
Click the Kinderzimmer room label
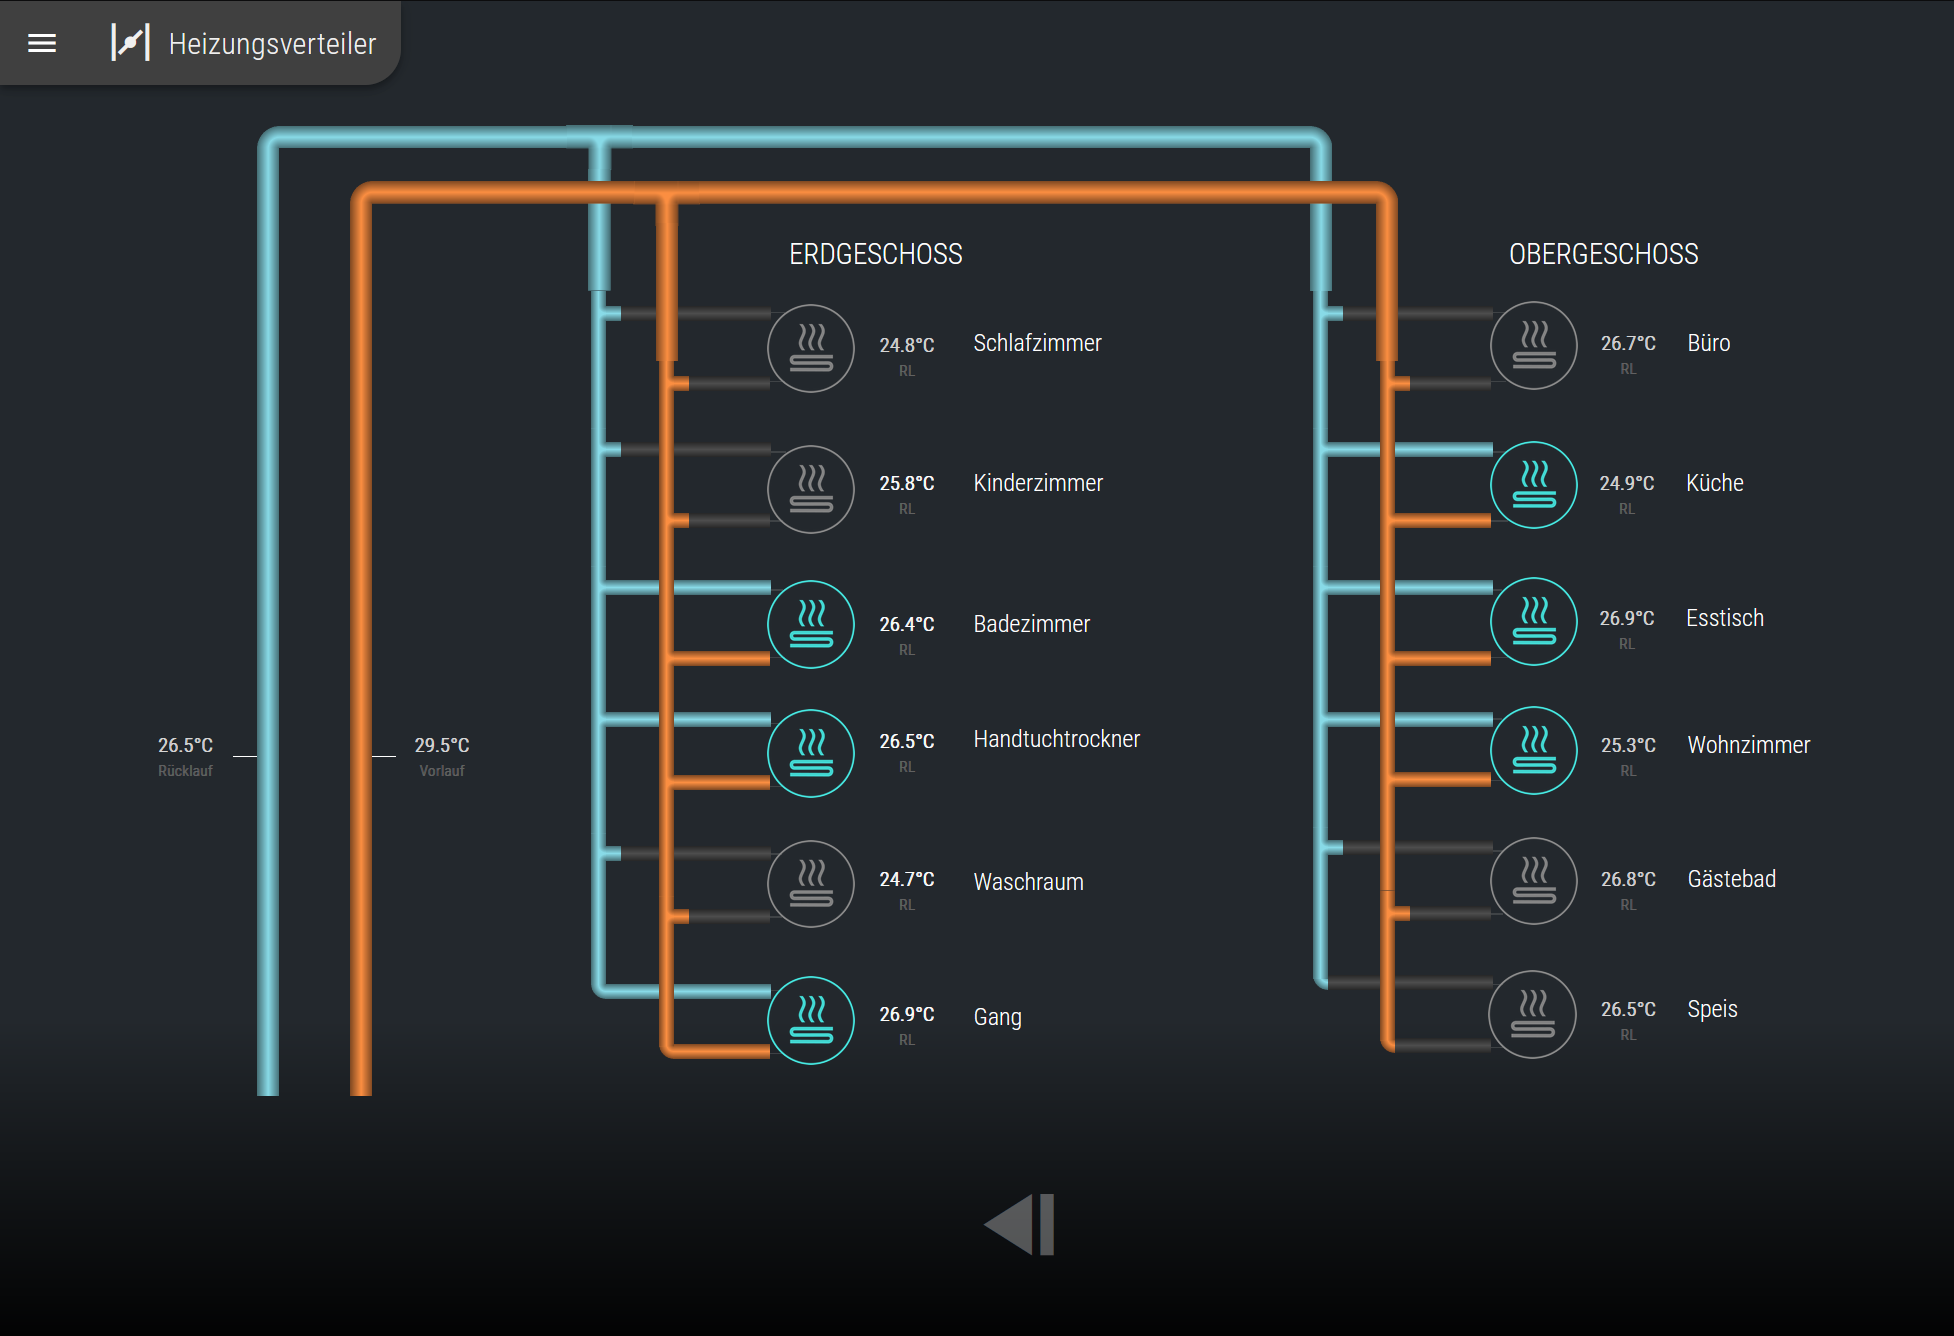point(1038,483)
